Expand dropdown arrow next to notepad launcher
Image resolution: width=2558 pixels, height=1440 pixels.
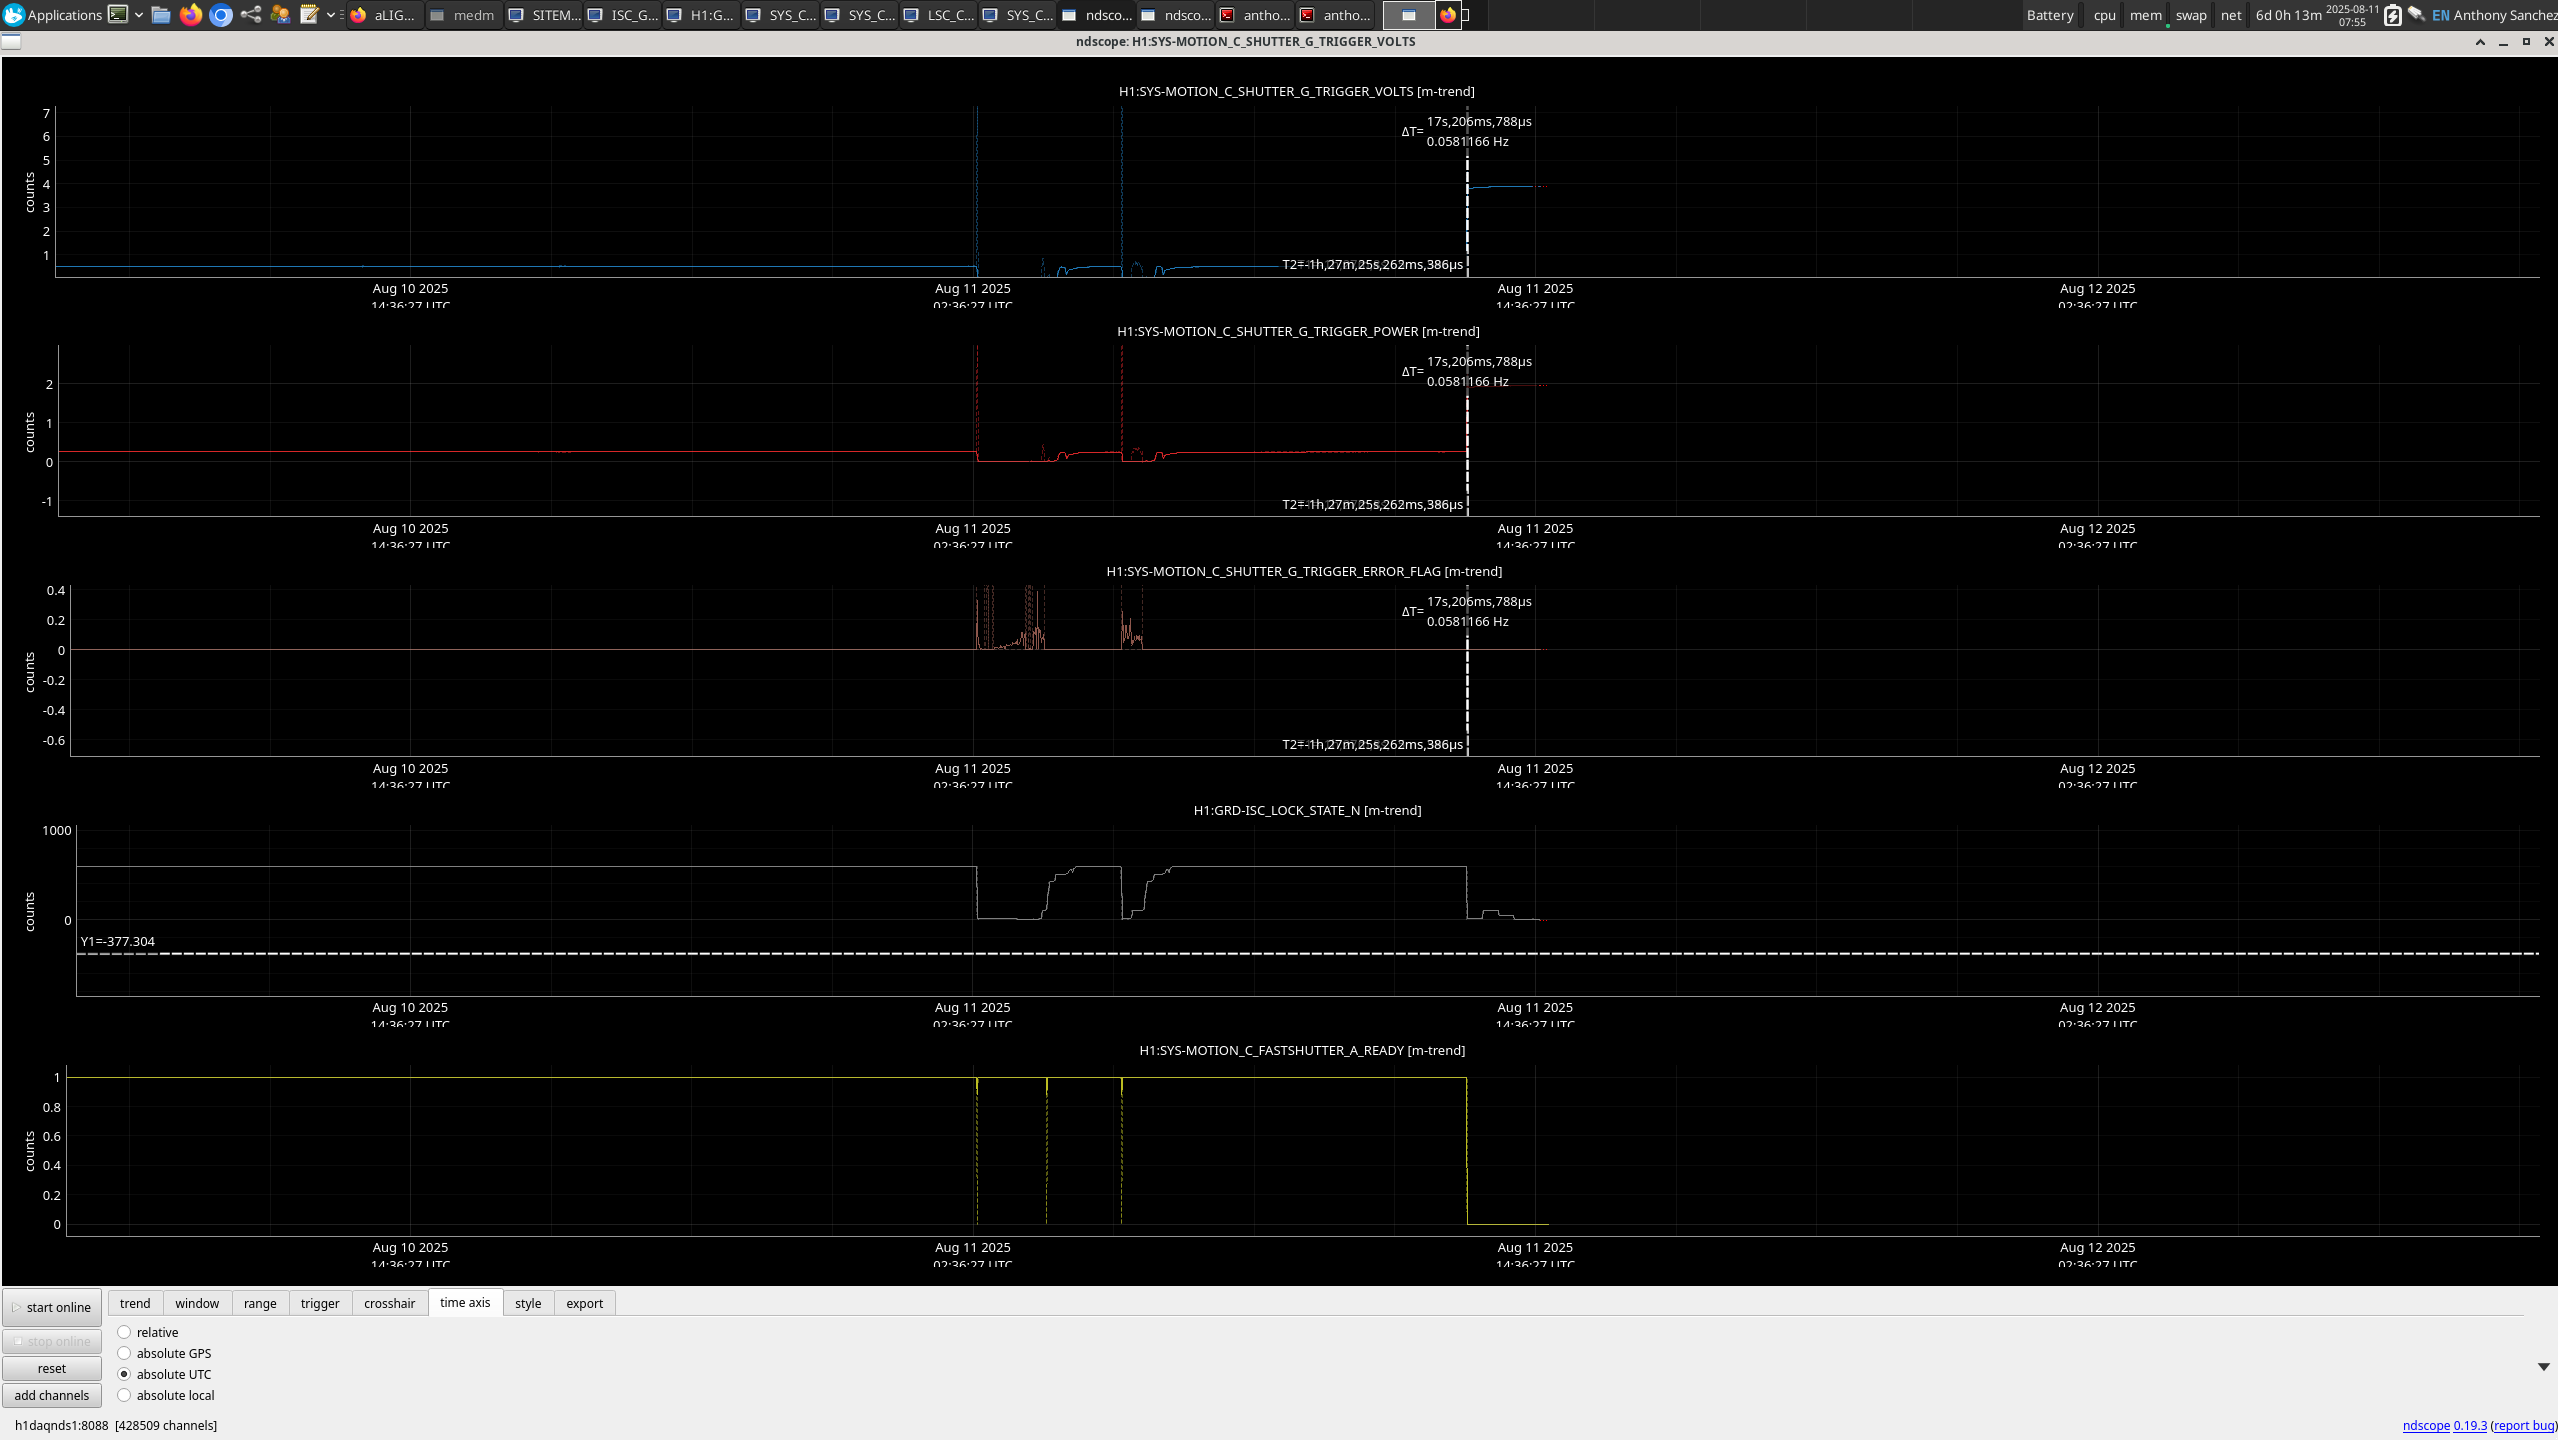tap(331, 15)
